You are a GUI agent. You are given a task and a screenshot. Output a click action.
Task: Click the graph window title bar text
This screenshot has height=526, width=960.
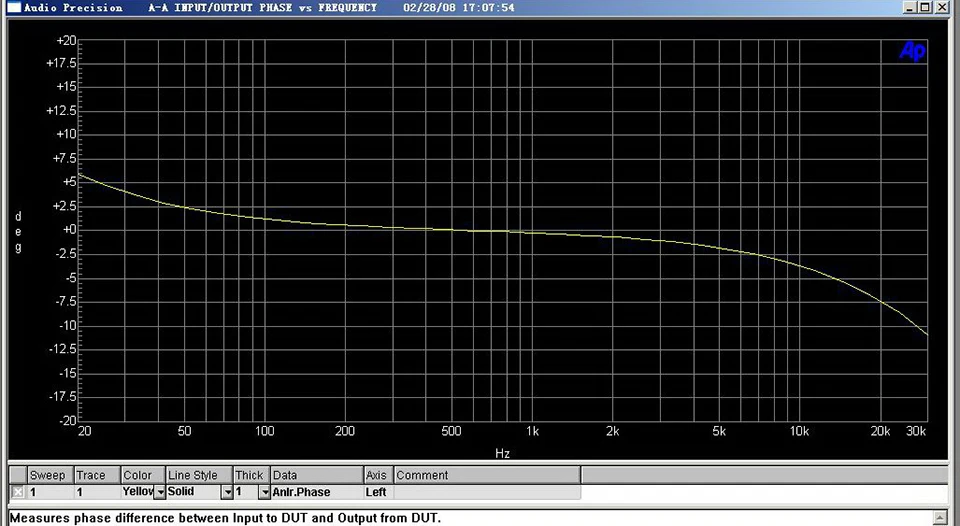pyautogui.click(x=269, y=8)
